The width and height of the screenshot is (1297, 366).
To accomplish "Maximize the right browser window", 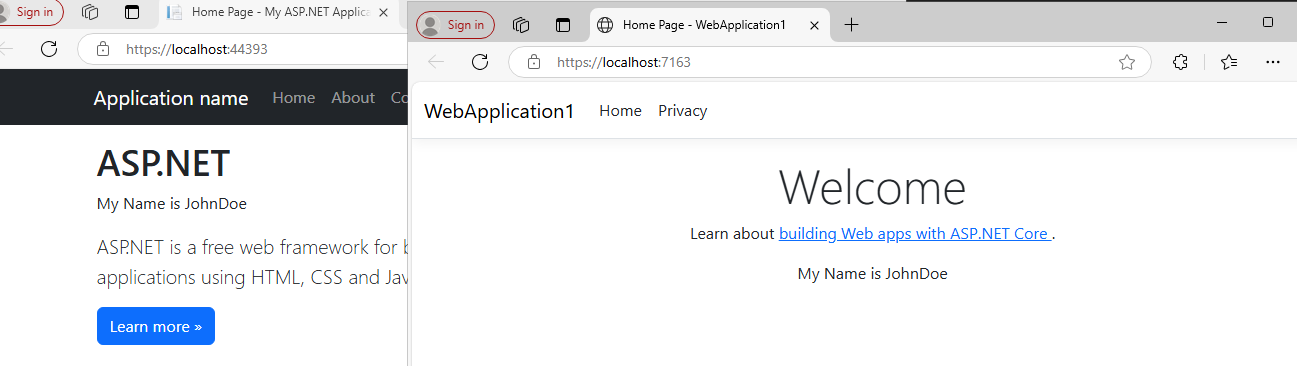I will tap(1268, 21).
